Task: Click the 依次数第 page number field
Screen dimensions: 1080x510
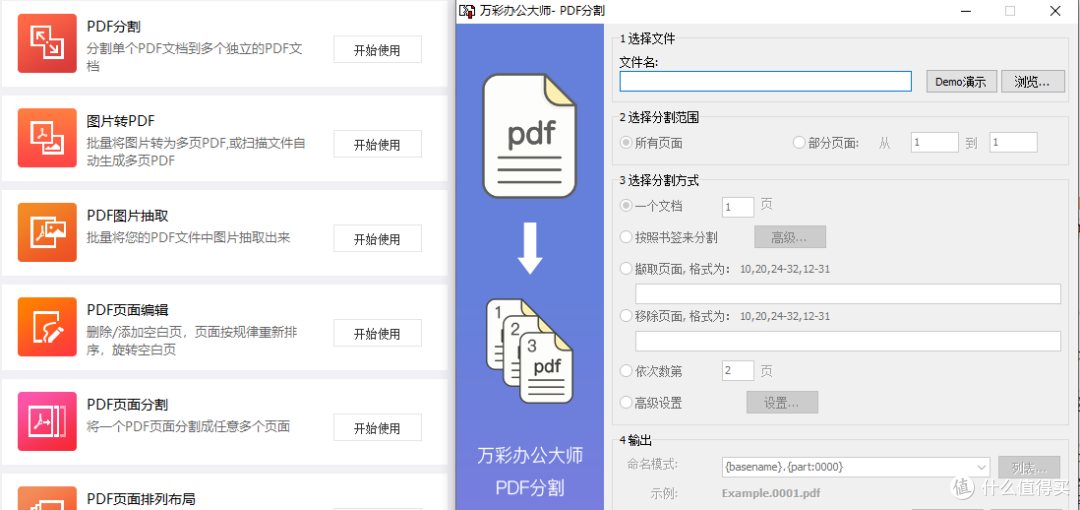Action: [x=738, y=371]
